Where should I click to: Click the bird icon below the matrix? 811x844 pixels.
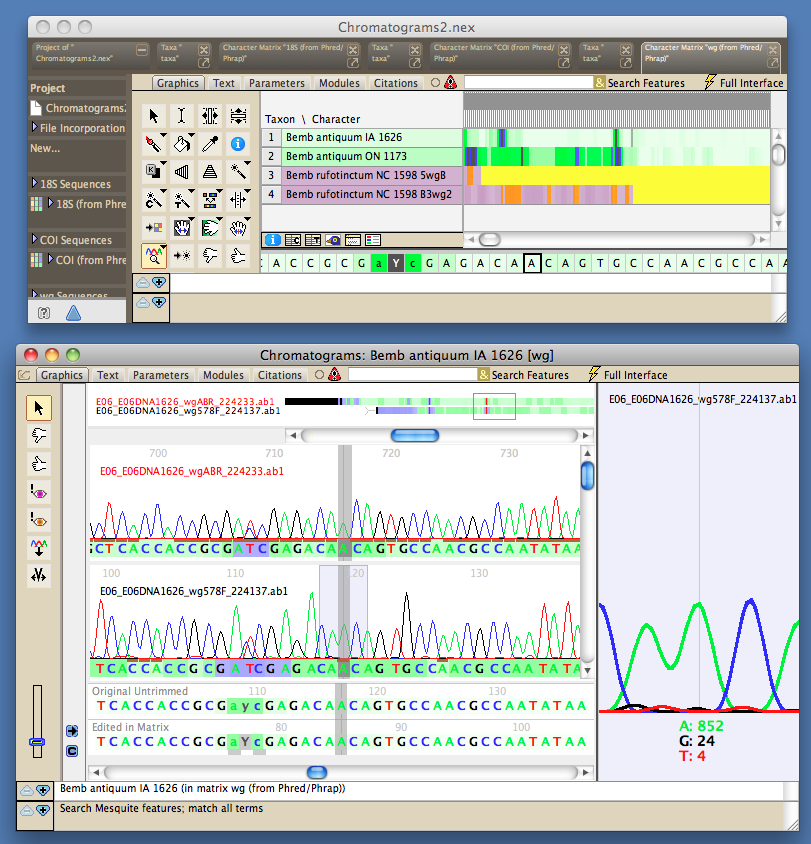pos(333,240)
